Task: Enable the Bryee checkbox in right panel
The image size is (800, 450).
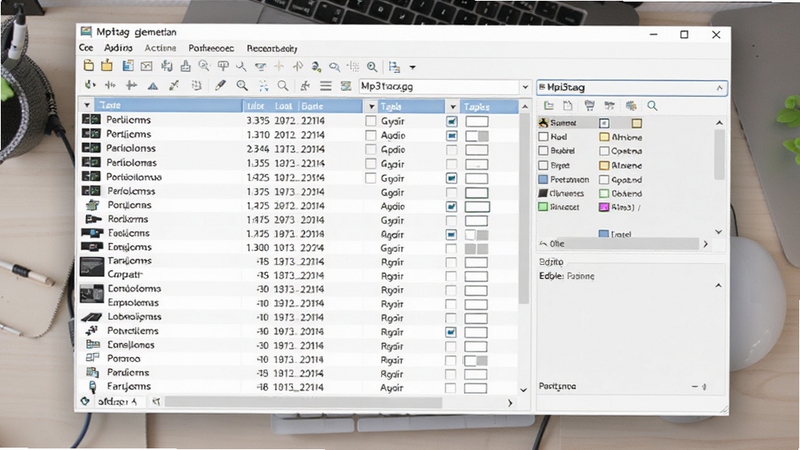Action: pos(543,165)
